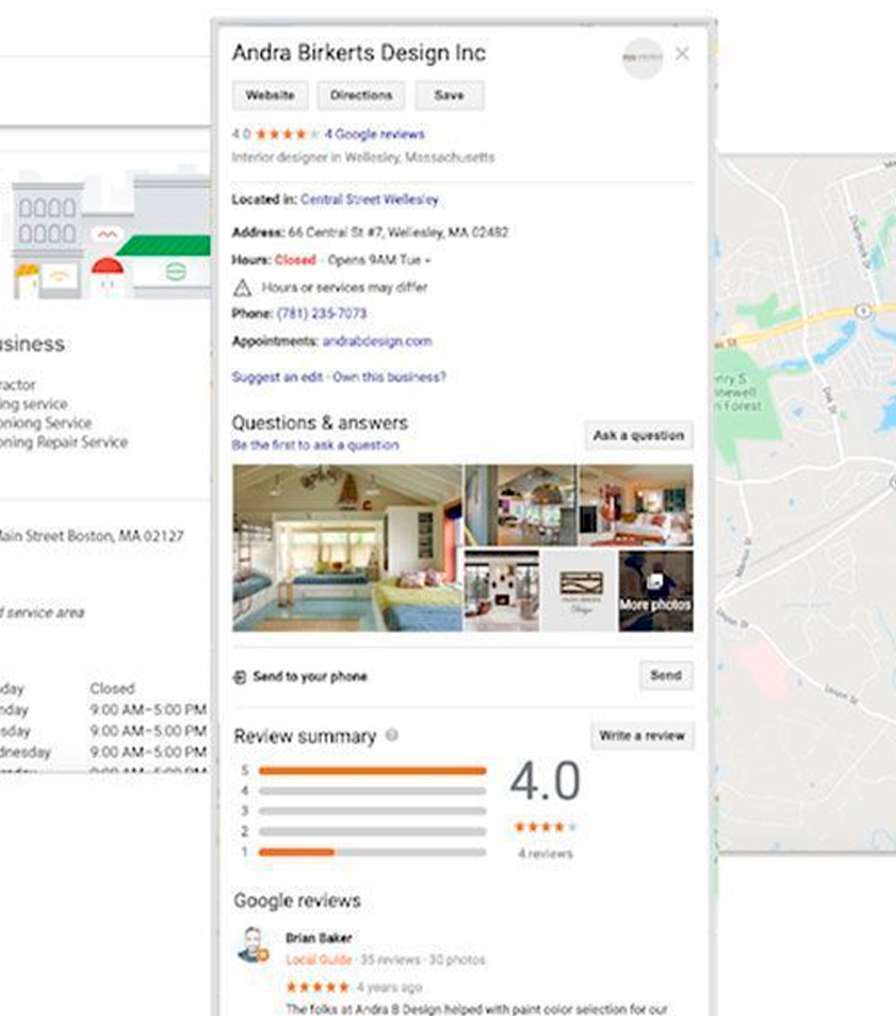The width and height of the screenshot is (896, 1016).
Task: Open the business logo thumbnail
Action: click(579, 590)
